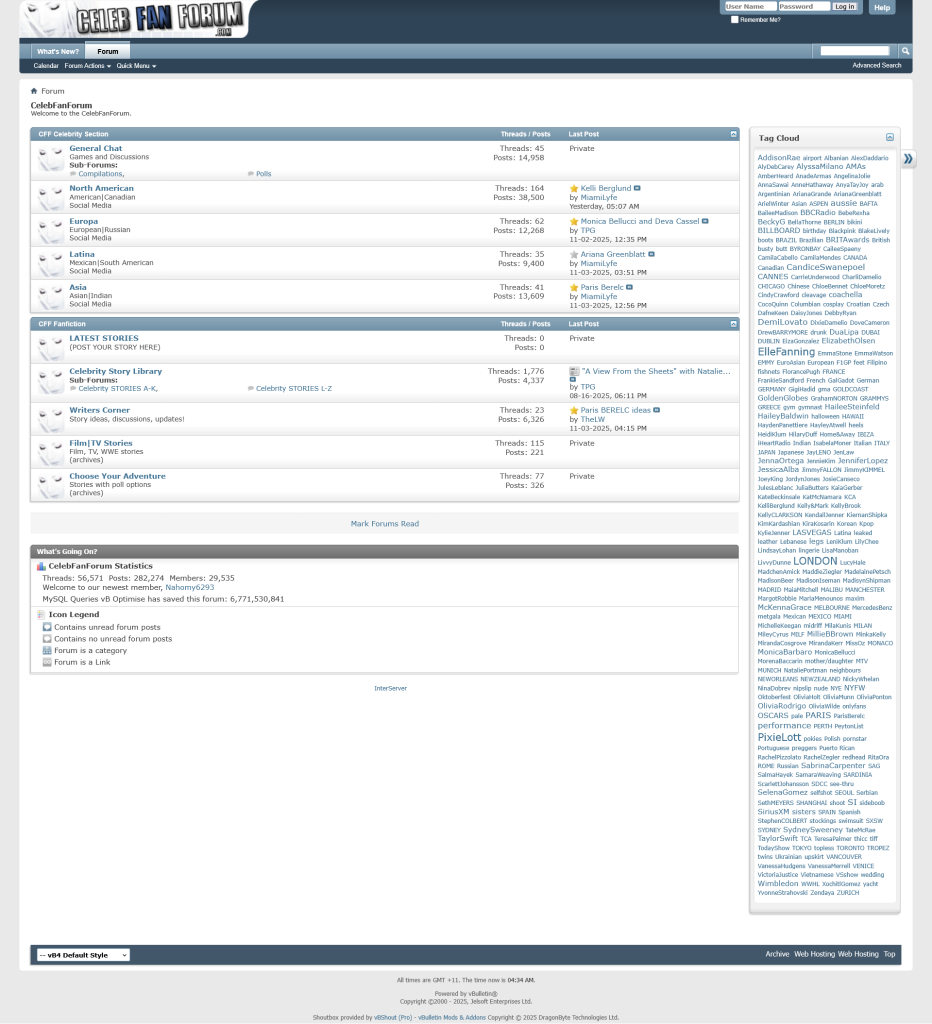Toggle the sidebar with the double-arrow icon
This screenshot has height=1024, width=932.
click(908, 159)
